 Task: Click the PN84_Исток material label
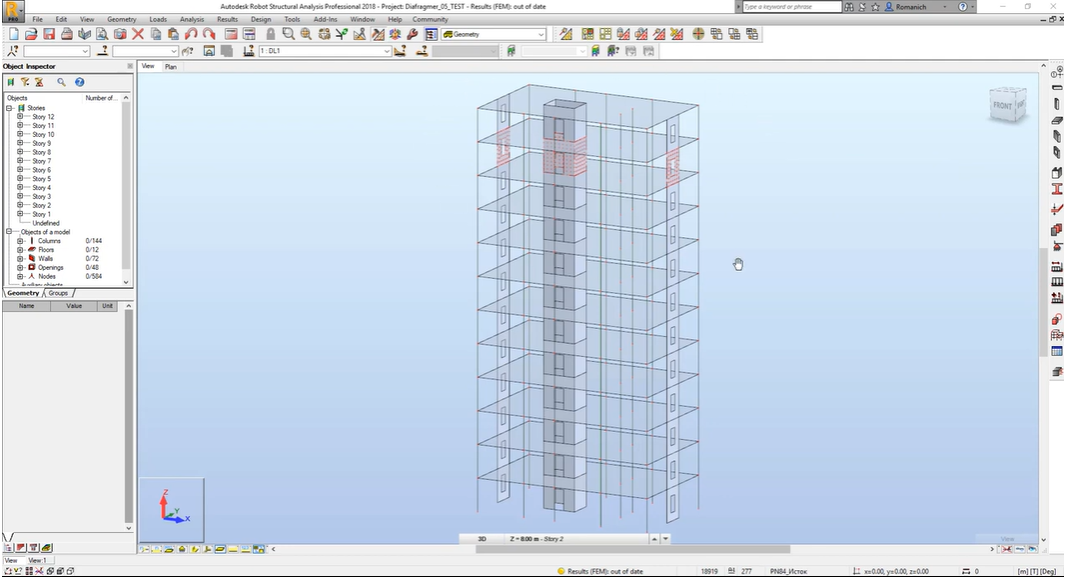tap(788, 572)
